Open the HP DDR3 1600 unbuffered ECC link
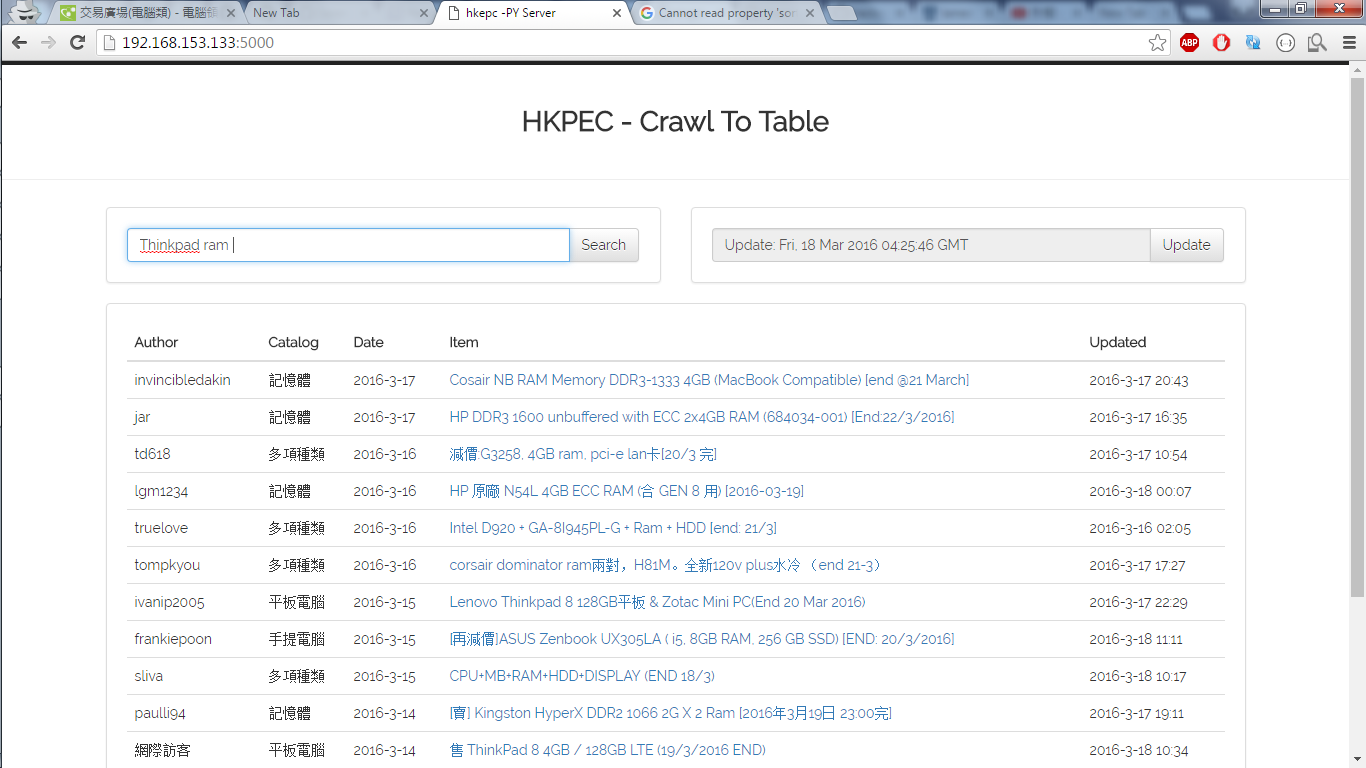Image resolution: width=1366 pixels, height=768 pixels. pyautogui.click(x=702, y=417)
